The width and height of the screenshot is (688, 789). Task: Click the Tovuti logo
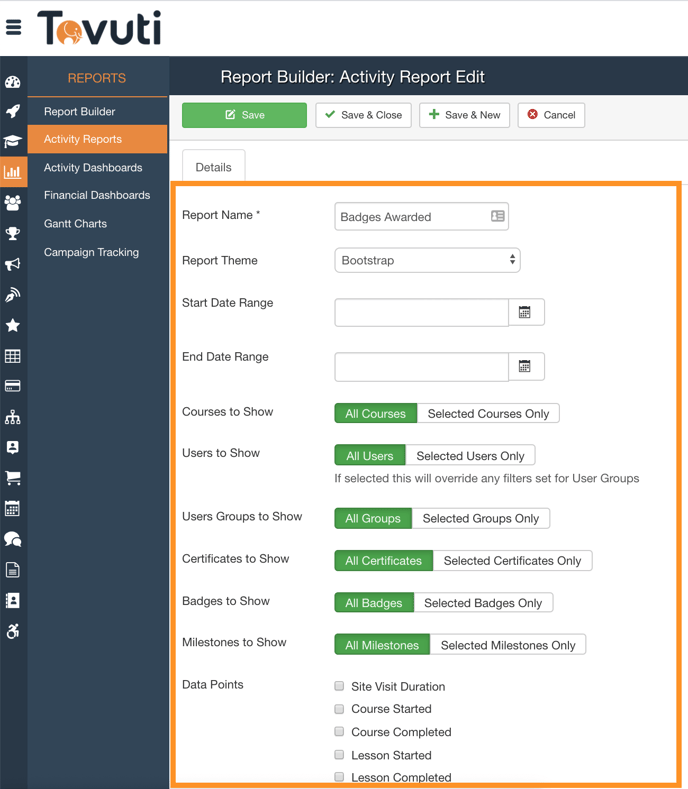tap(99, 28)
